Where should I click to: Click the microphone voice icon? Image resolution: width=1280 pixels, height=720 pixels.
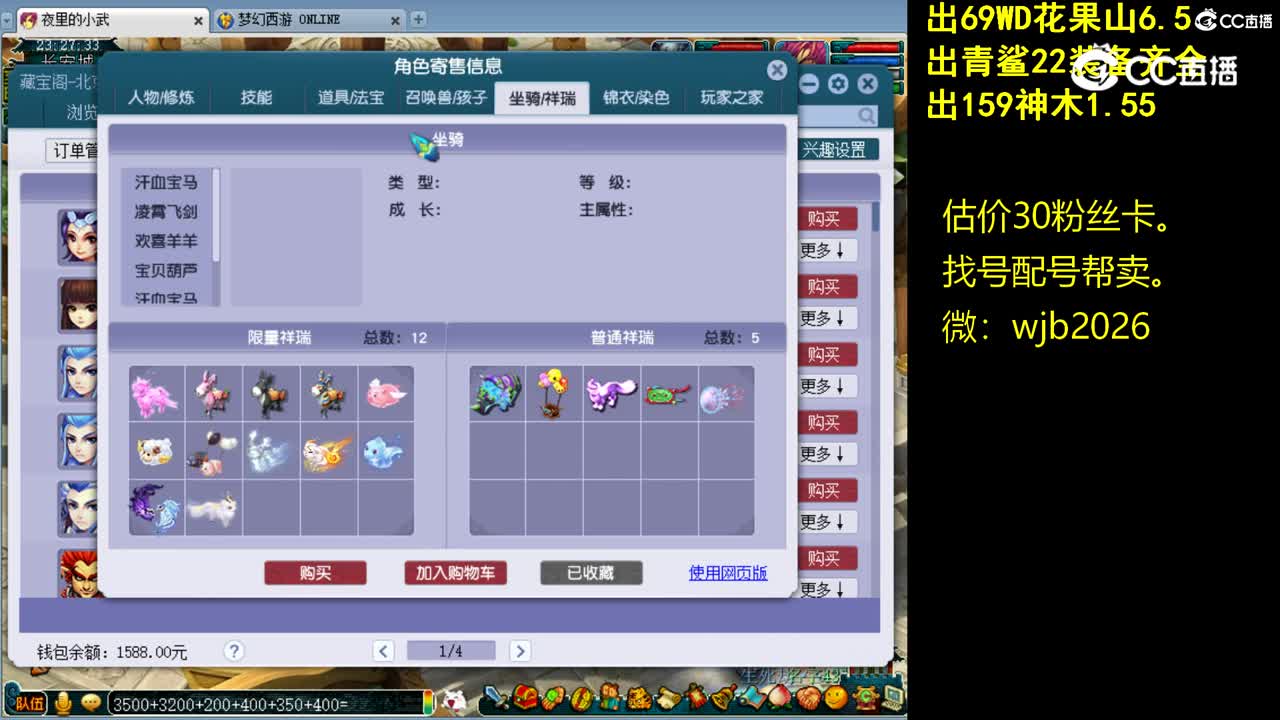(63, 704)
